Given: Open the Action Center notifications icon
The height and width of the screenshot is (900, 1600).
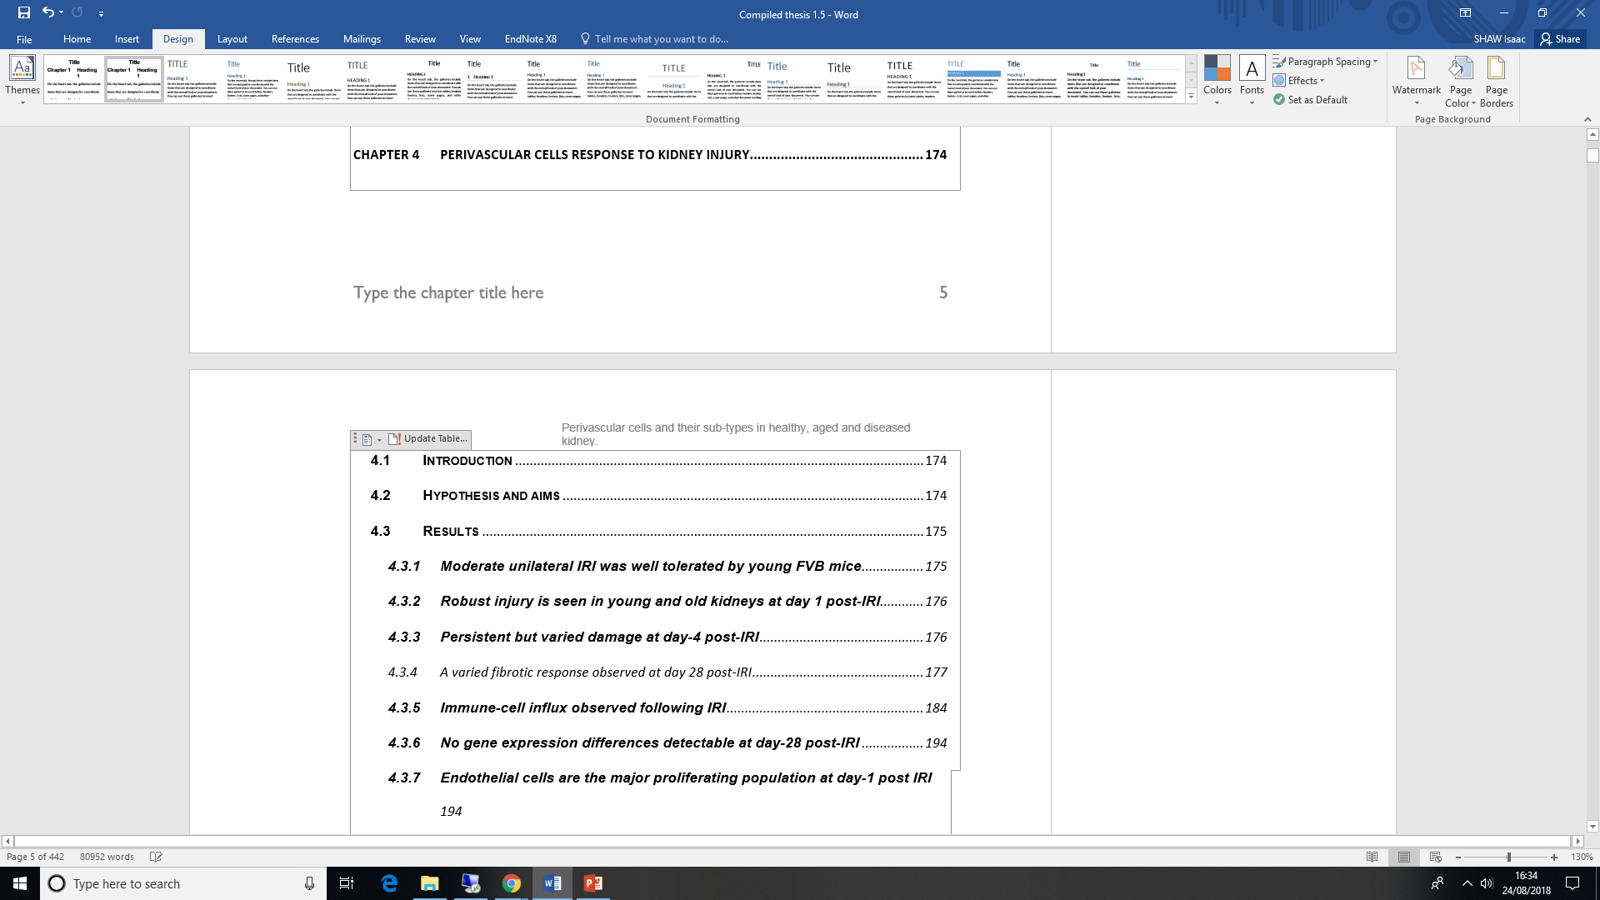Looking at the screenshot, I should pos(1573,883).
